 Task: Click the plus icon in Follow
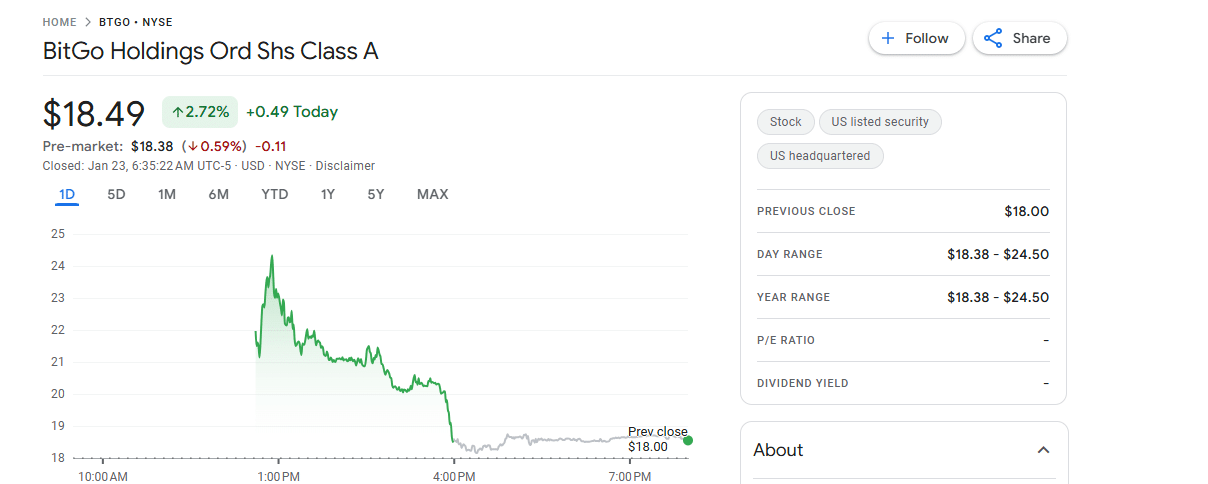pyautogui.click(x=887, y=38)
